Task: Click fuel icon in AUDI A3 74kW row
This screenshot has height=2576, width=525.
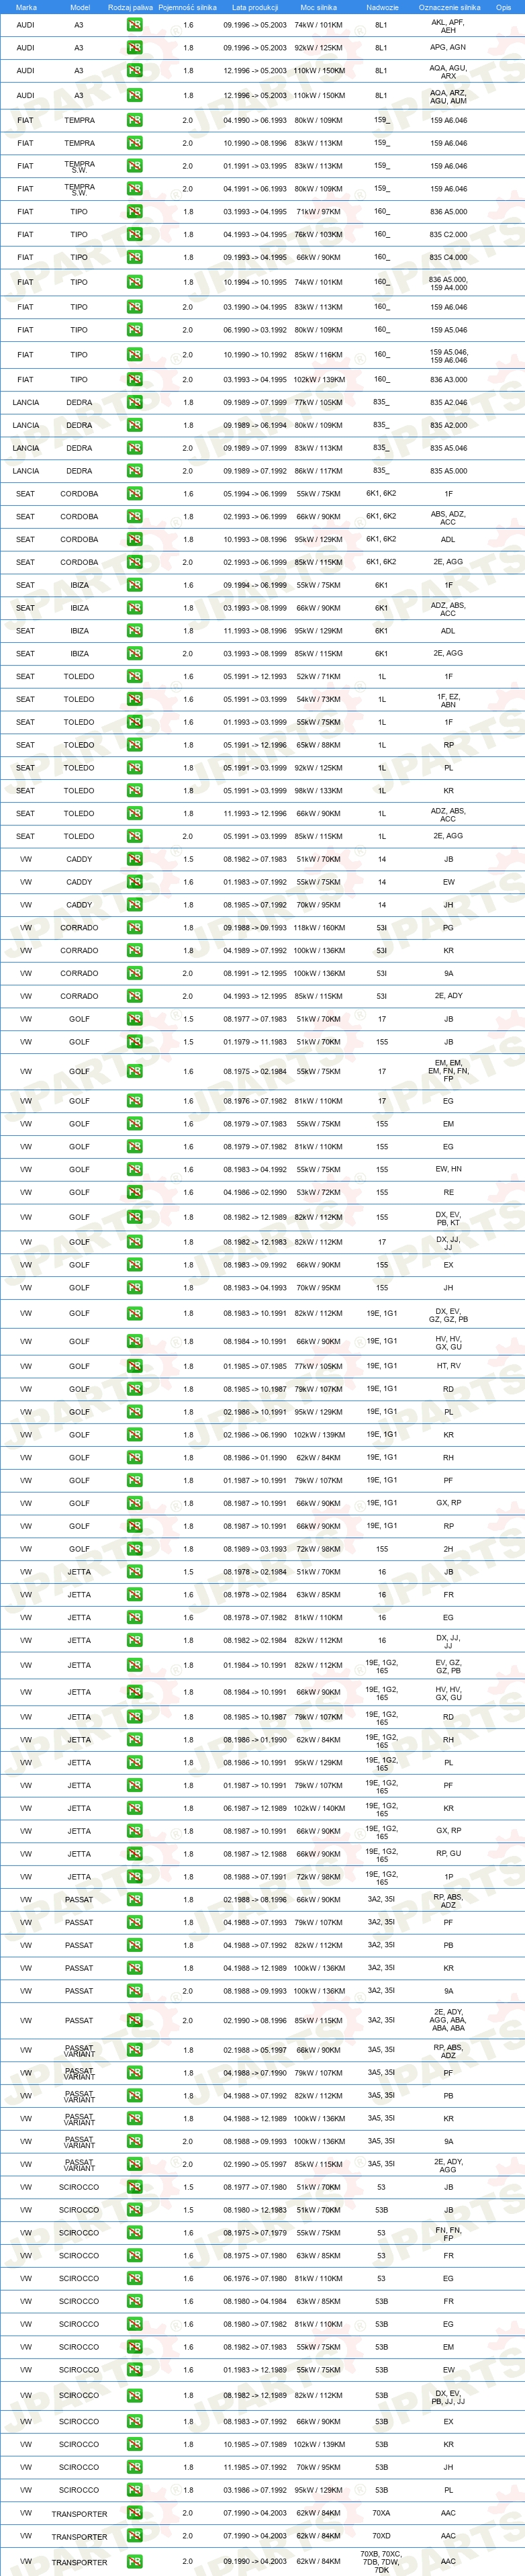Action: tap(134, 25)
